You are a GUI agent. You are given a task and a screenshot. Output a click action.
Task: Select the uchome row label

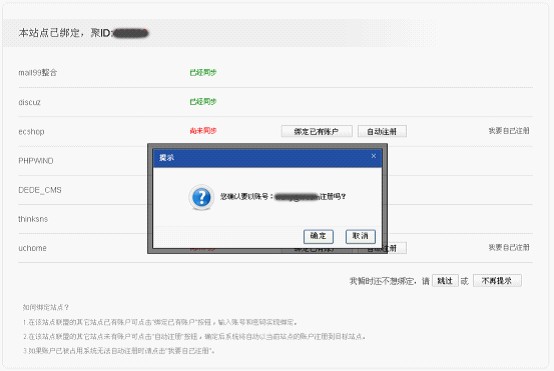coord(32,248)
